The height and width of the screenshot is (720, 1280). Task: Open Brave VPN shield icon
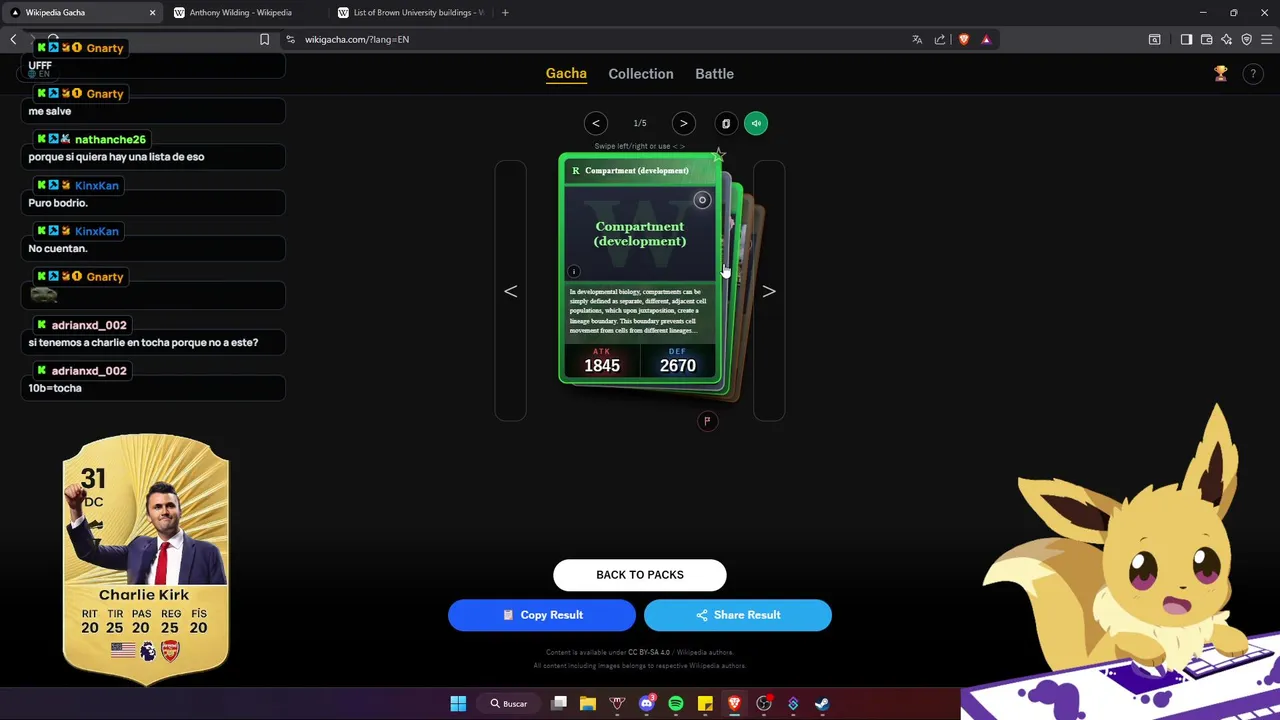pyautogui.click(x=1247, y=39)
